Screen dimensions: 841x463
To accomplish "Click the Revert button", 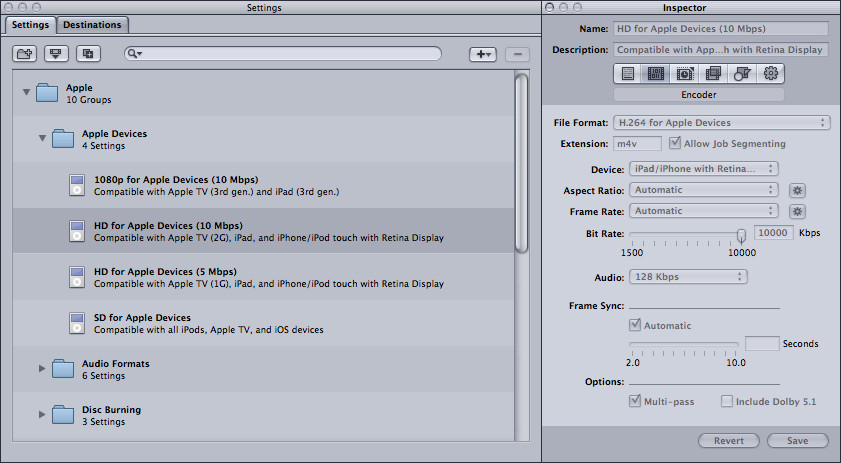I will 728,440.
